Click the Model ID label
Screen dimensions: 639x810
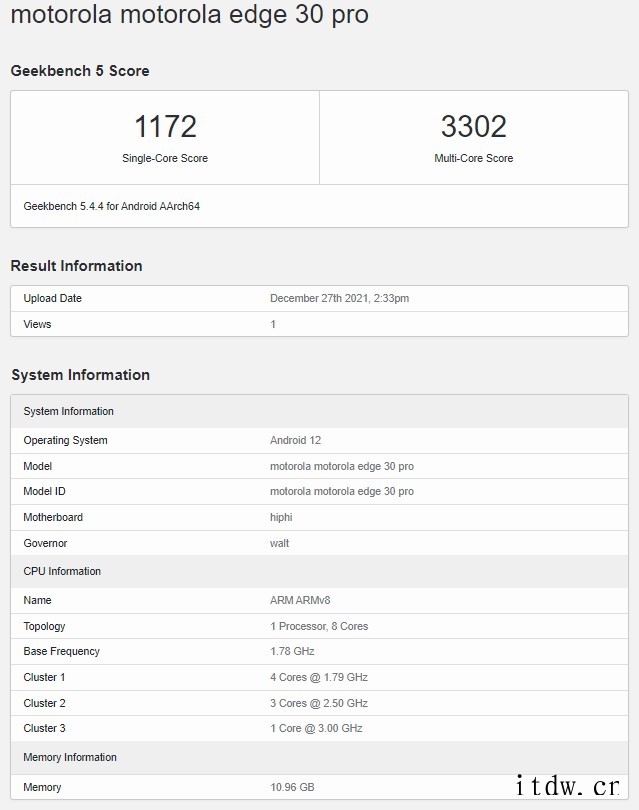coord(44,491)
